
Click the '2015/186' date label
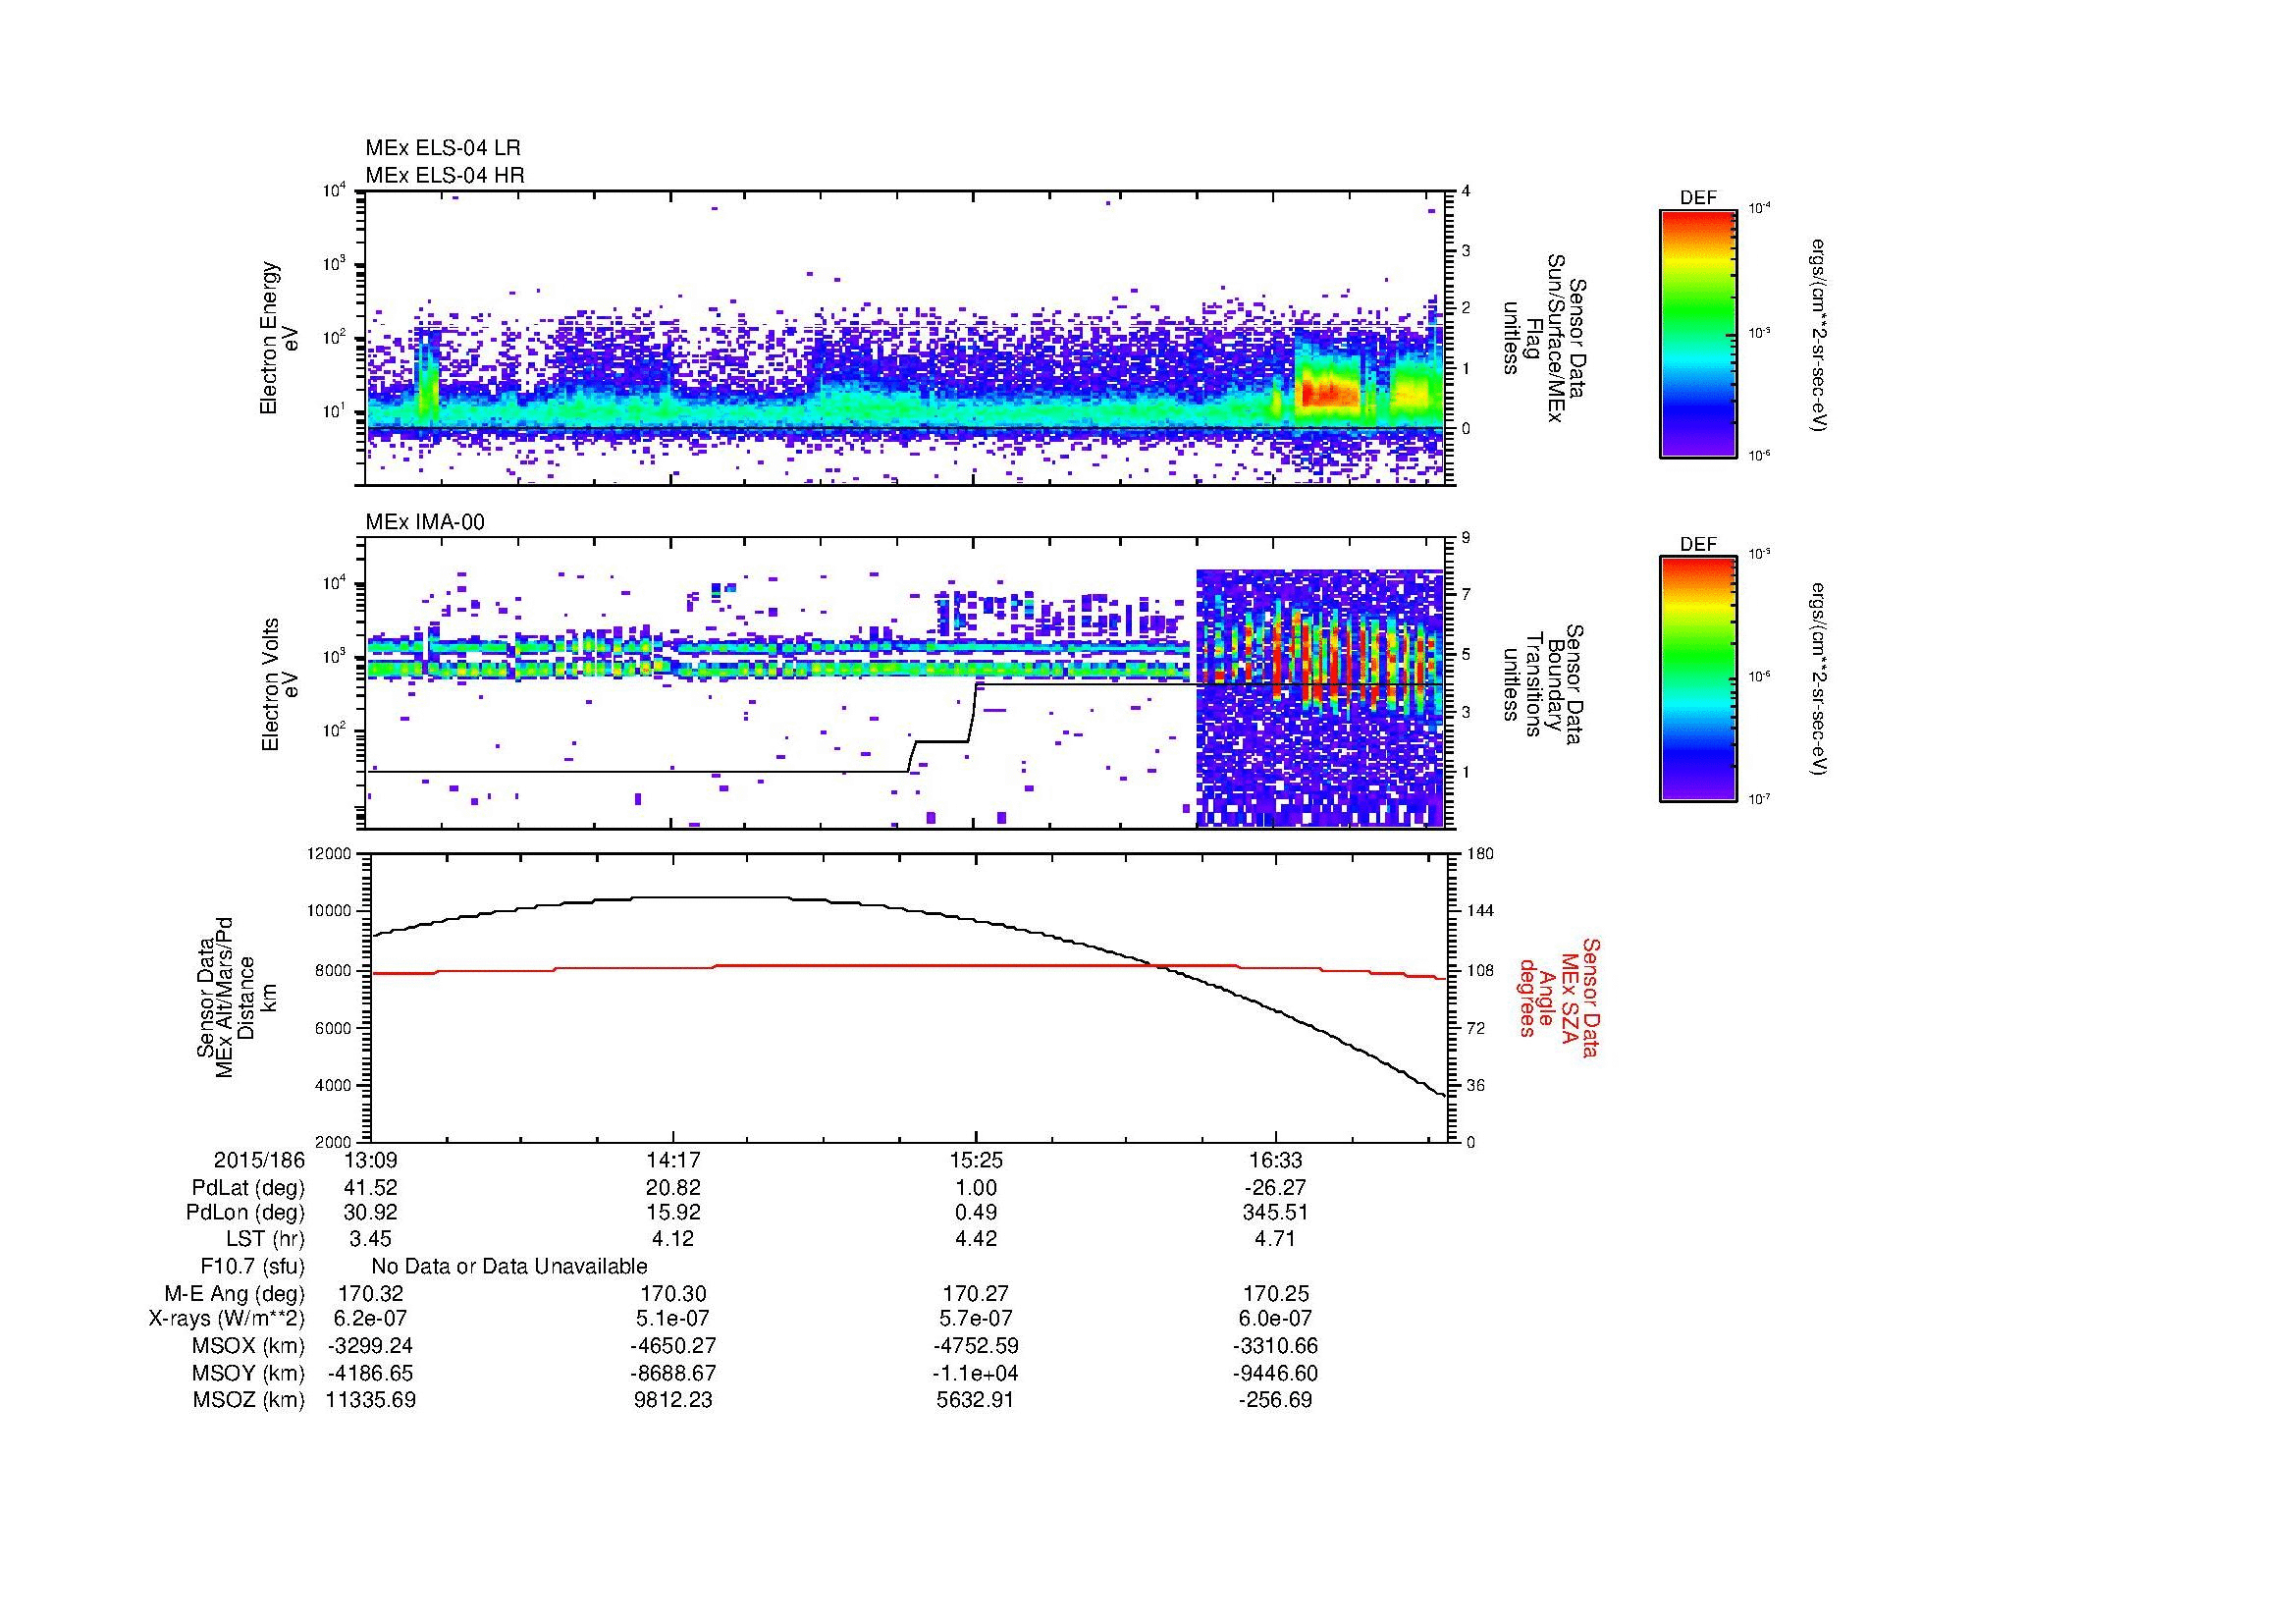(x=259, y=1161)
